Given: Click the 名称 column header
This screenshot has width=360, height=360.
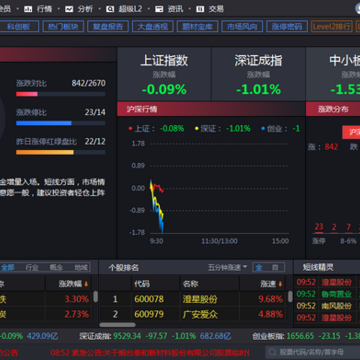Looking at the screenshot, I should (x=190, y=284).
